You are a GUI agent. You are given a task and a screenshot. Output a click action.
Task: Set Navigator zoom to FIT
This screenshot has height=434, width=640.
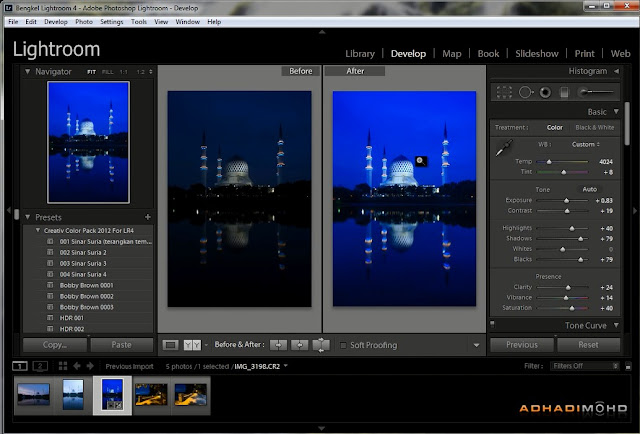pos(91,72)
